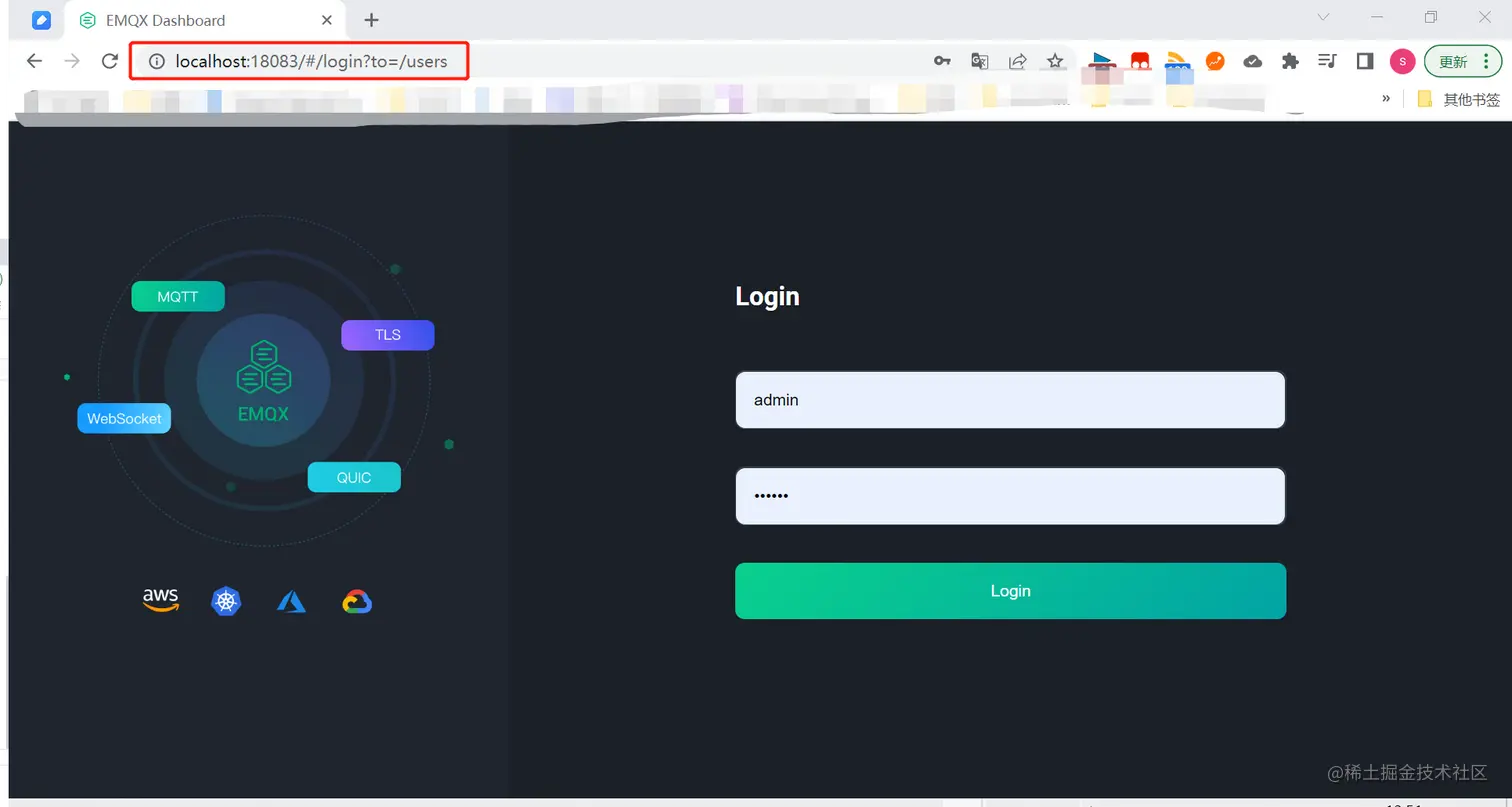Minimize the browser window

(1377, 17)
